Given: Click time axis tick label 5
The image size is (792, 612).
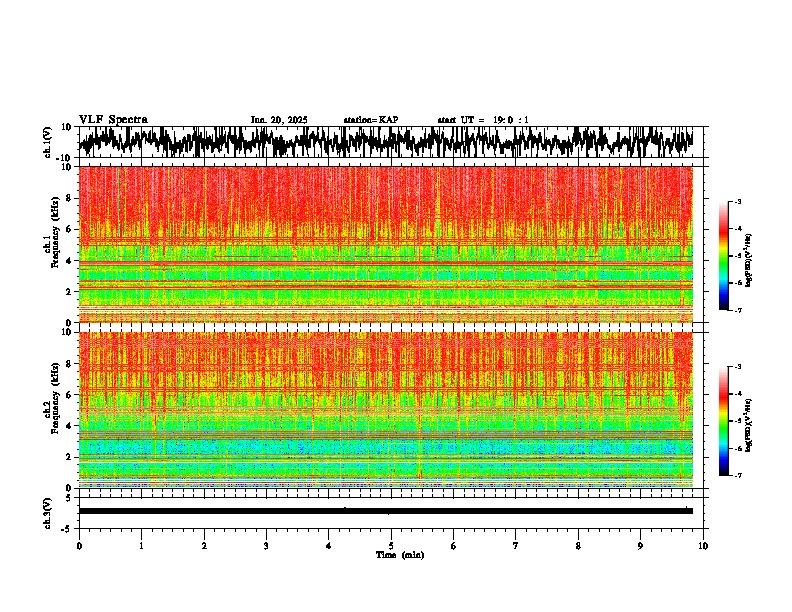Looking at the screenshot, I should (x=391, y=546).
